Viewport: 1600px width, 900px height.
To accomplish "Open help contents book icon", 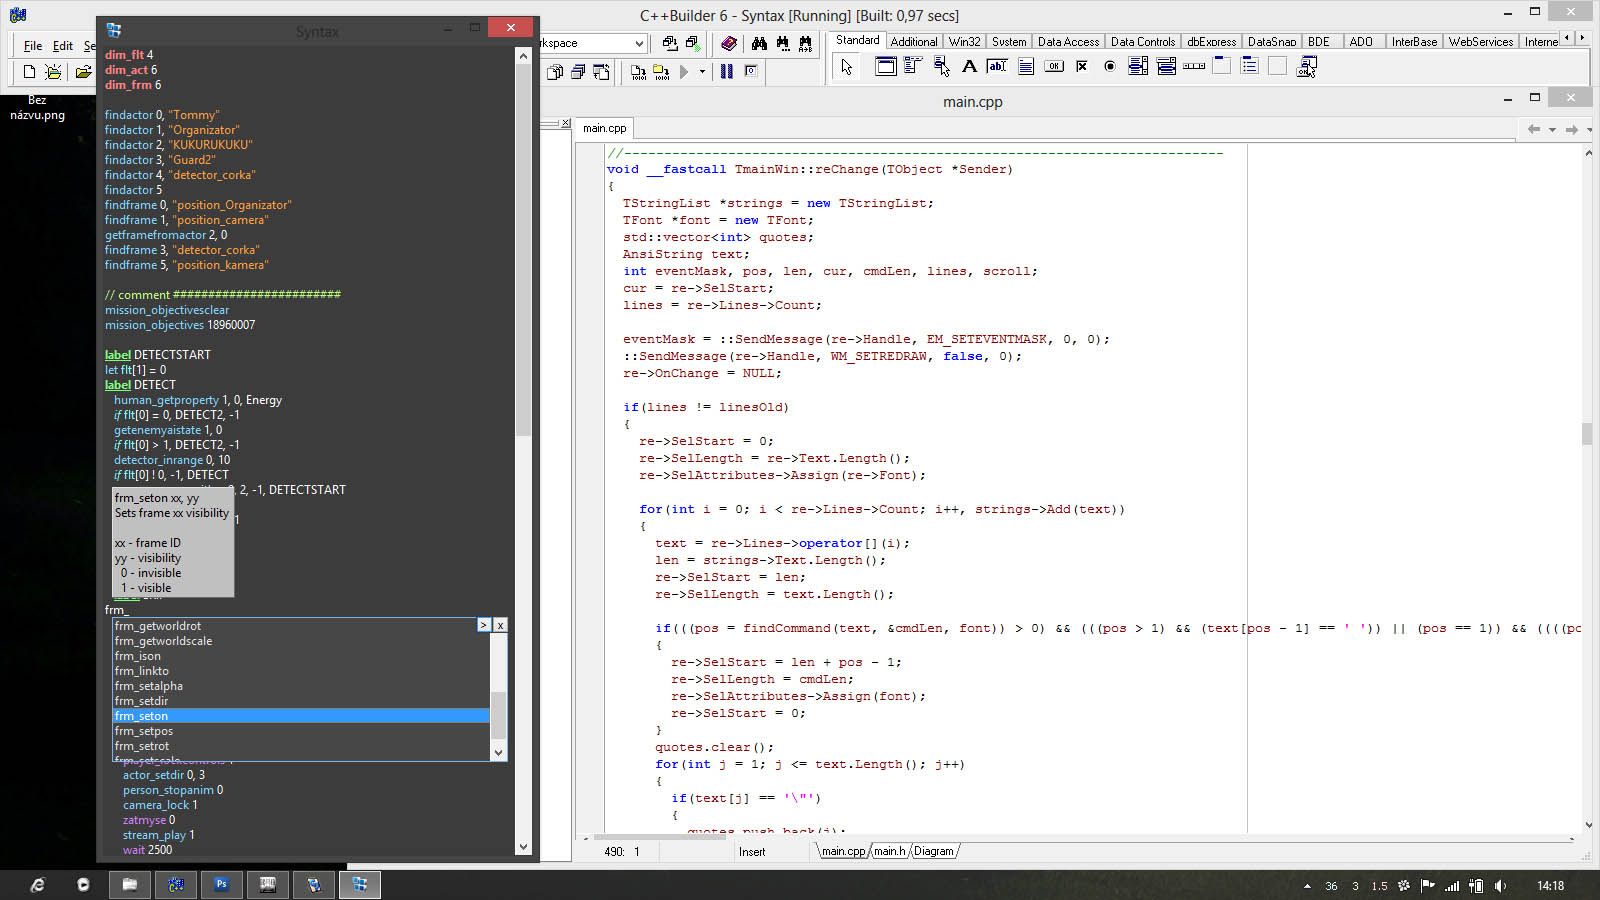I will [x=729, y=43].
